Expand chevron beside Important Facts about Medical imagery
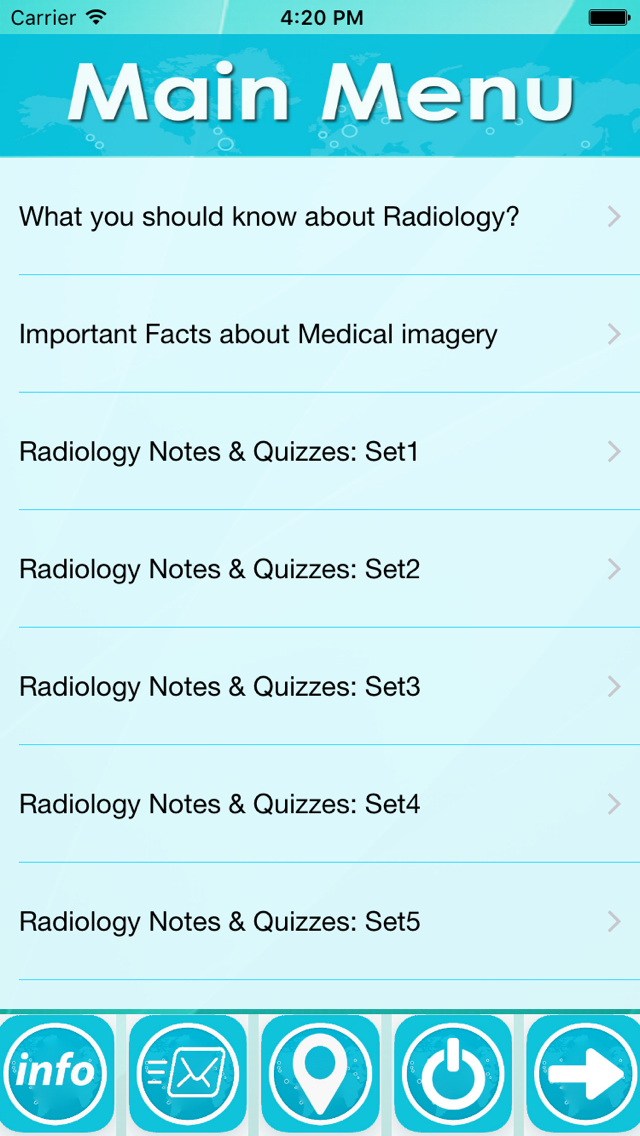 [x=615, y=334]
